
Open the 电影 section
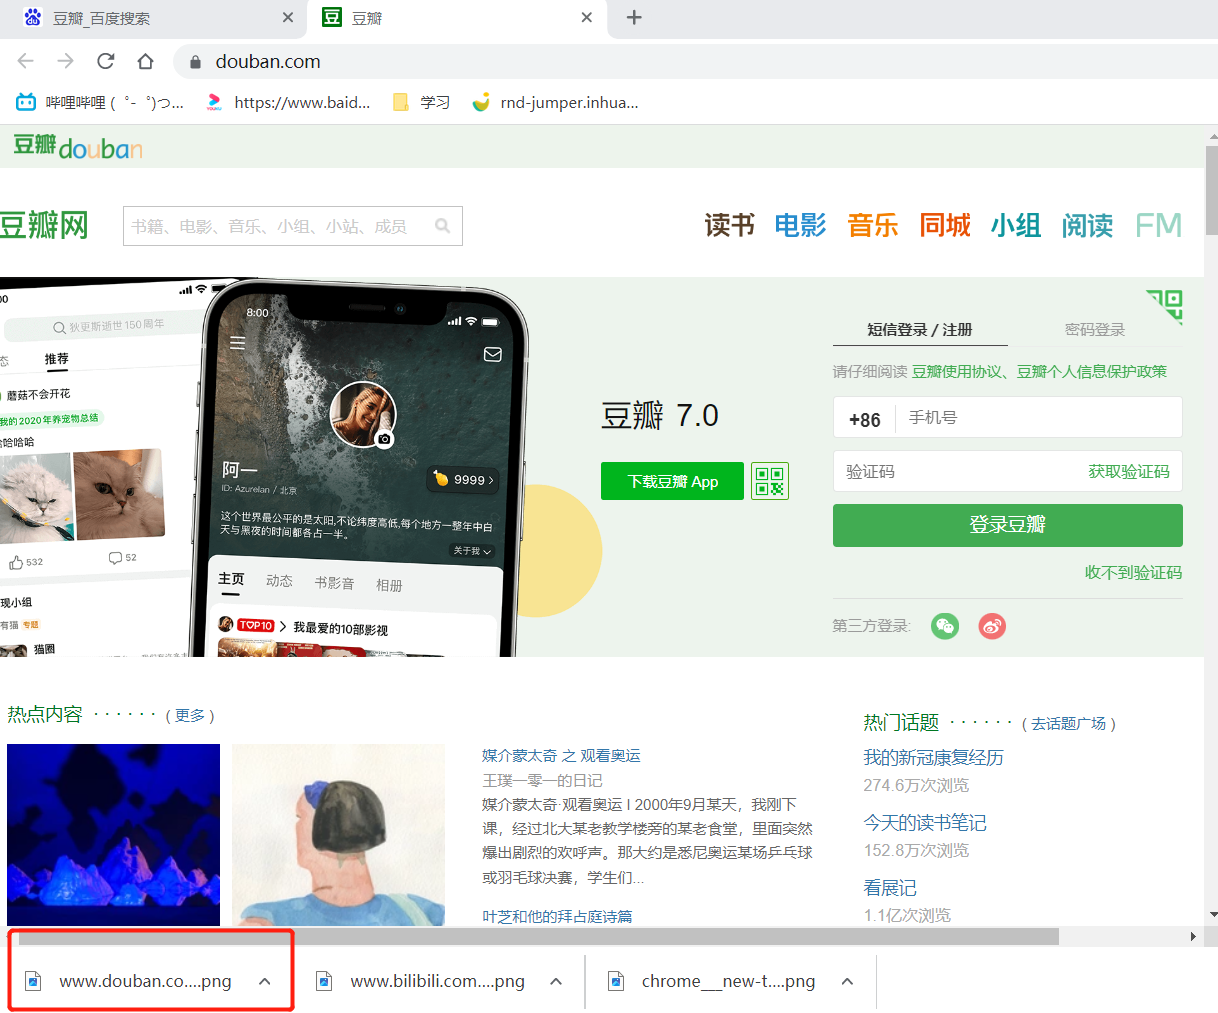(800, 225)
